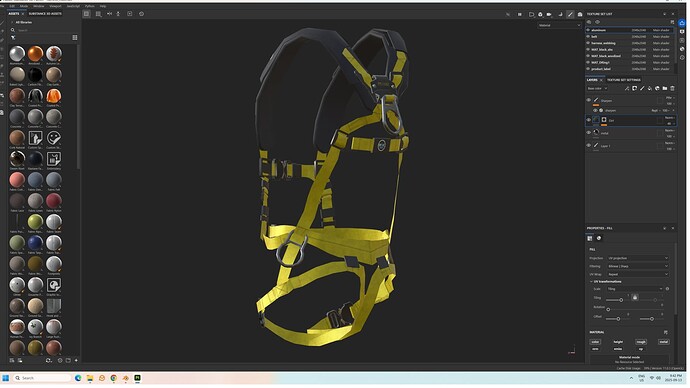
Task: Click the tiling lock icon in UV transformations
Action: (635, 298)
